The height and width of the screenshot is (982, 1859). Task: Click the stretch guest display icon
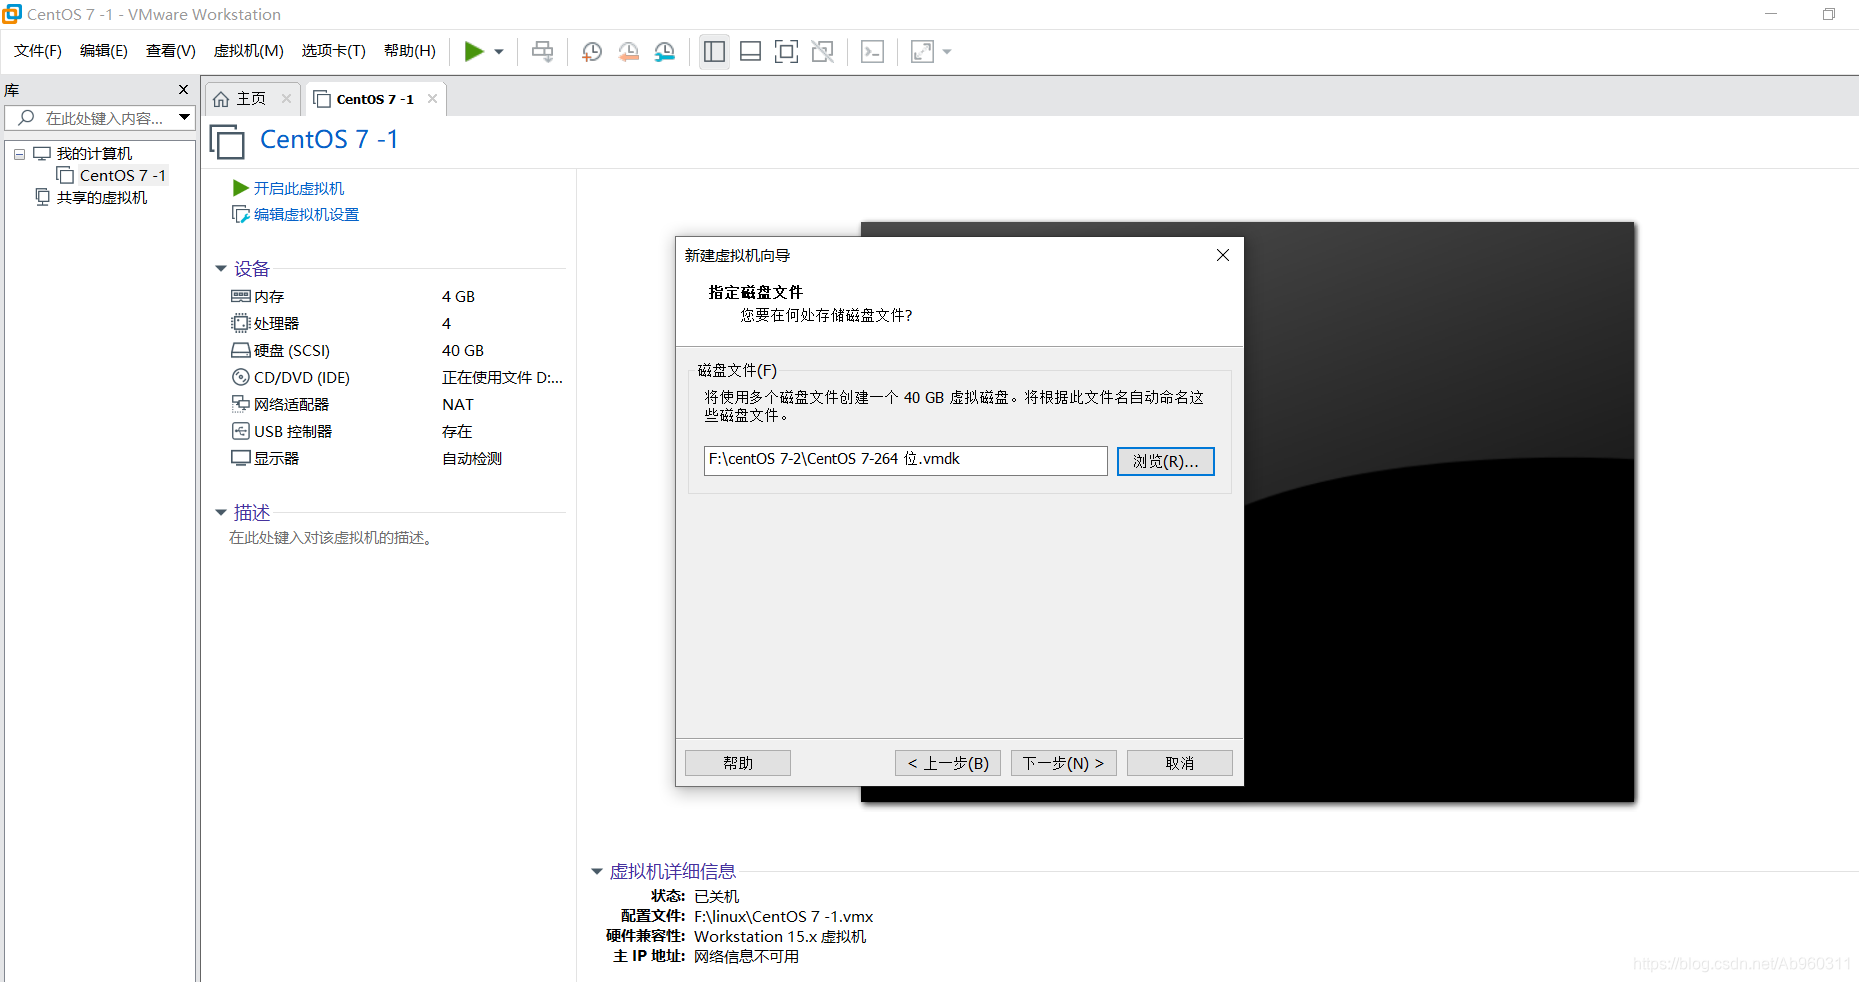click(x=922, y=51)
